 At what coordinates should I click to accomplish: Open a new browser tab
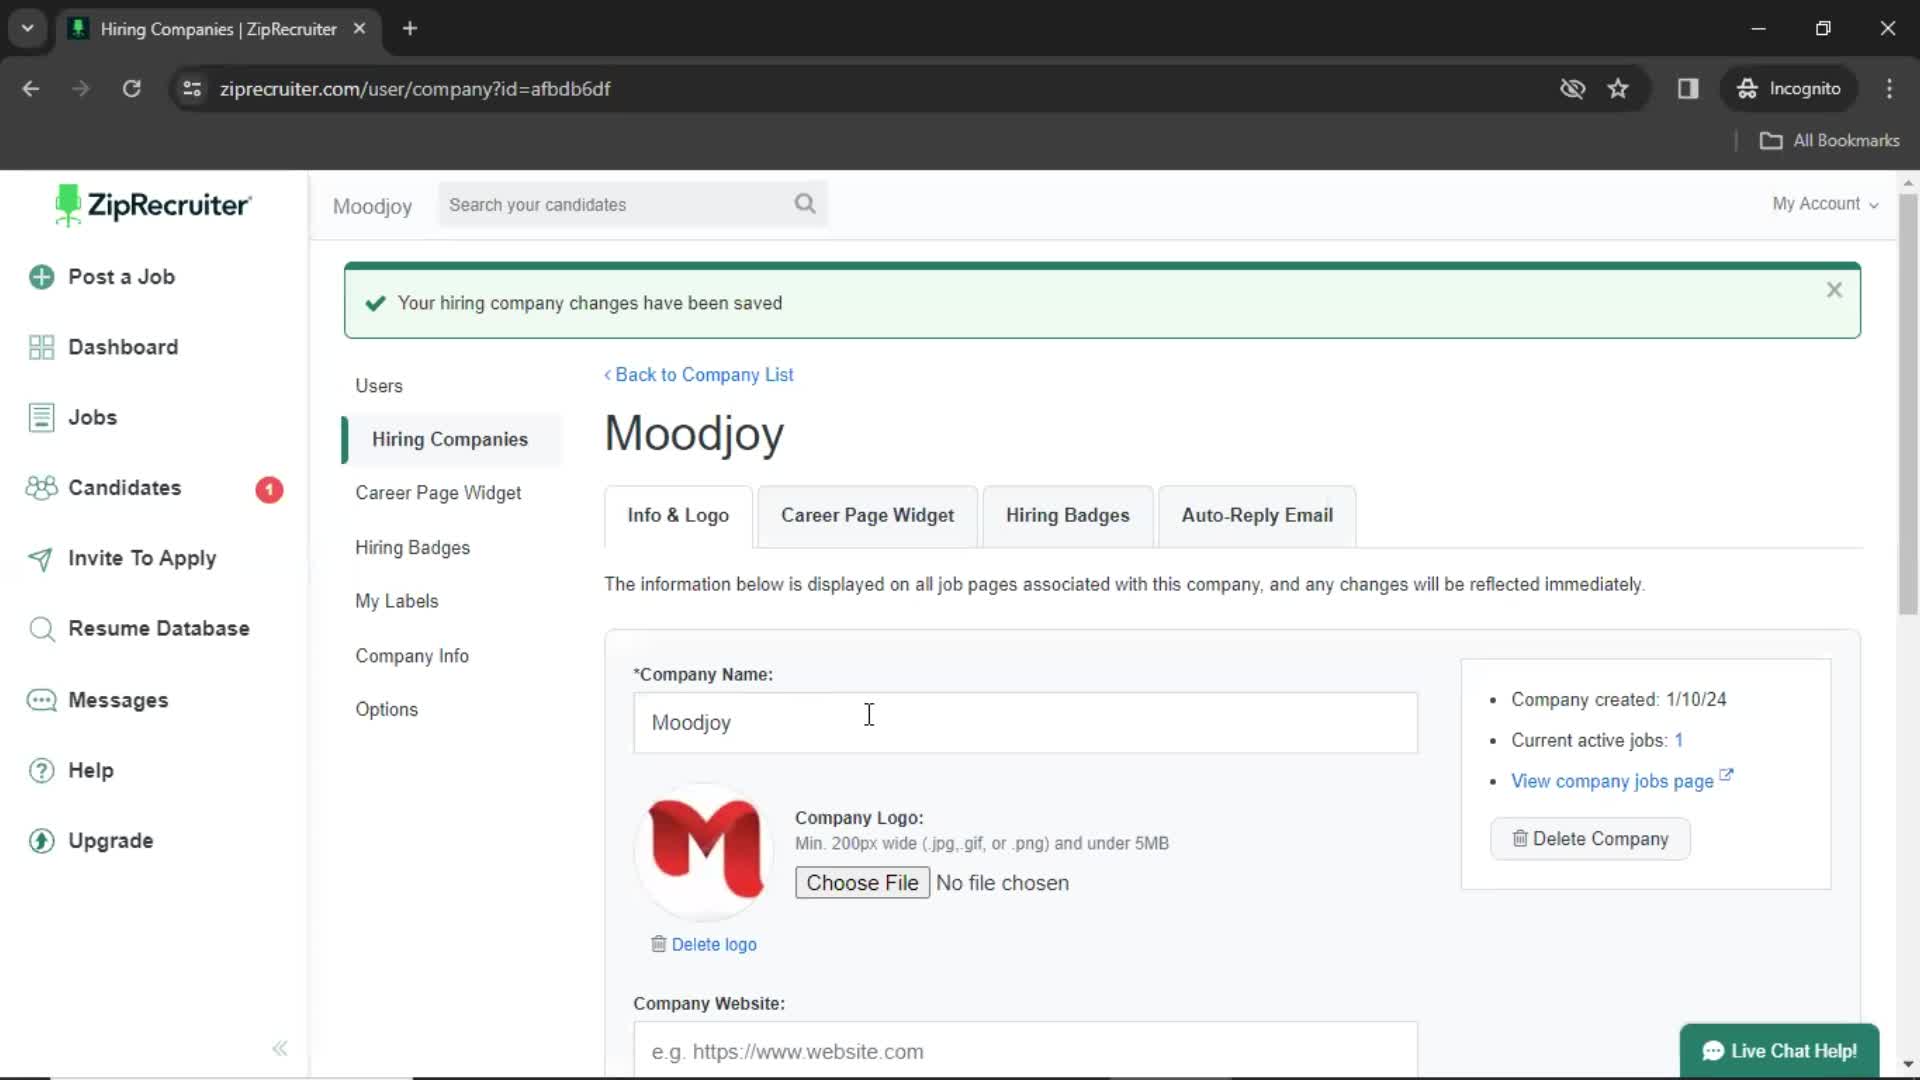[409, 29]
